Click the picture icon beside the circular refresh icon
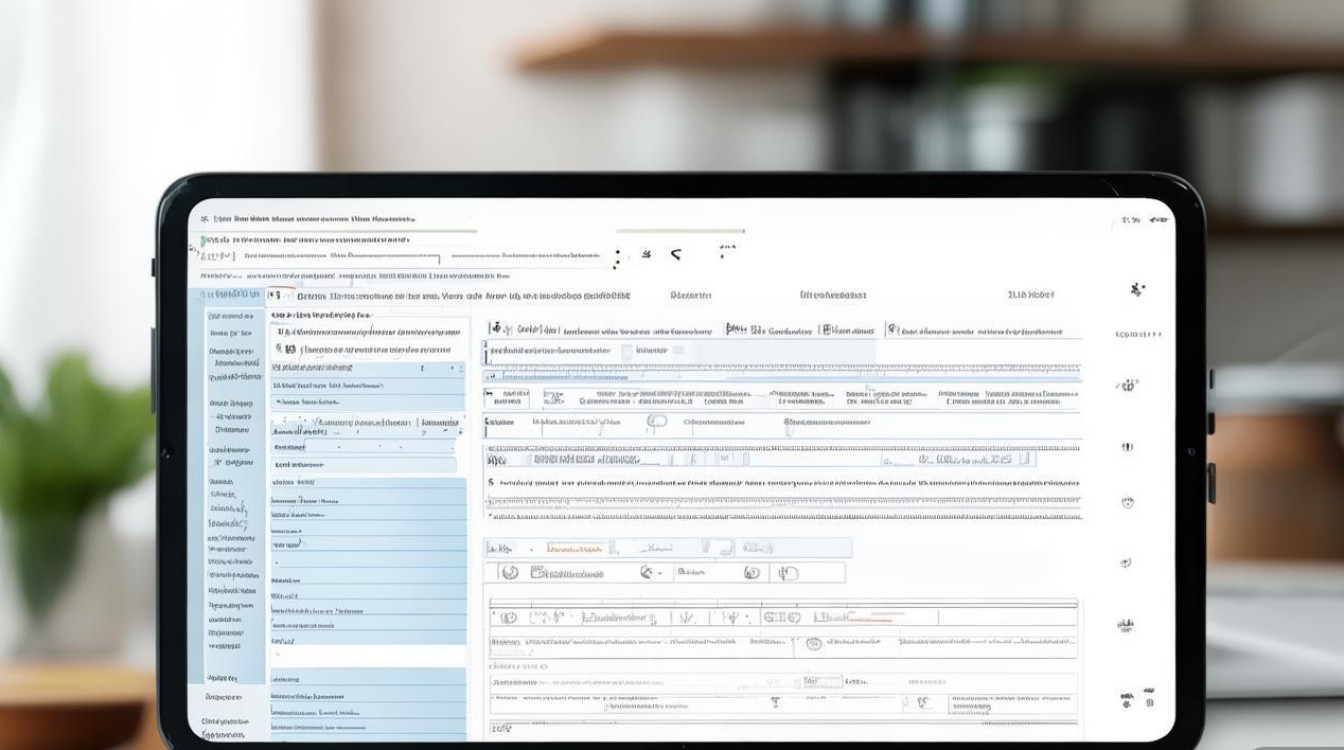This screenshot has width=1344, height=750. point(539,573)
